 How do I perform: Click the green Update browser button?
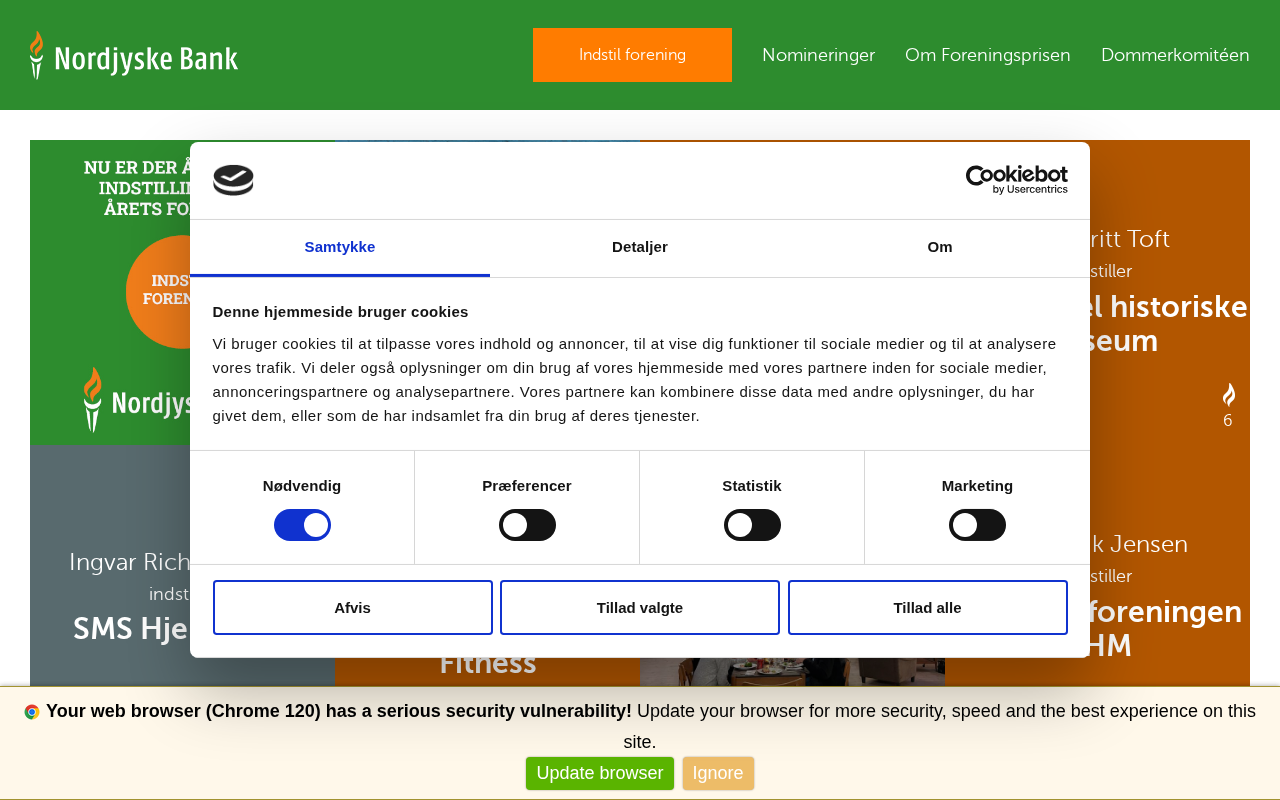coord(600,773)
